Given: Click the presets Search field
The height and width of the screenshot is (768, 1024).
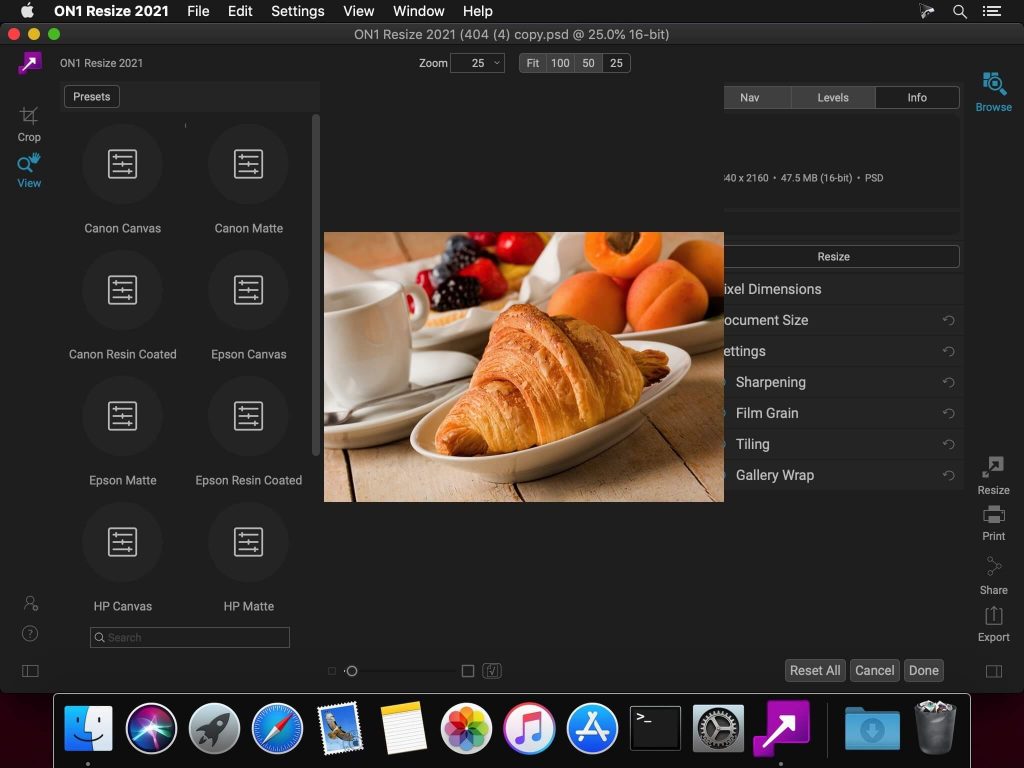Looking at the screenshot, I should 189,637.
